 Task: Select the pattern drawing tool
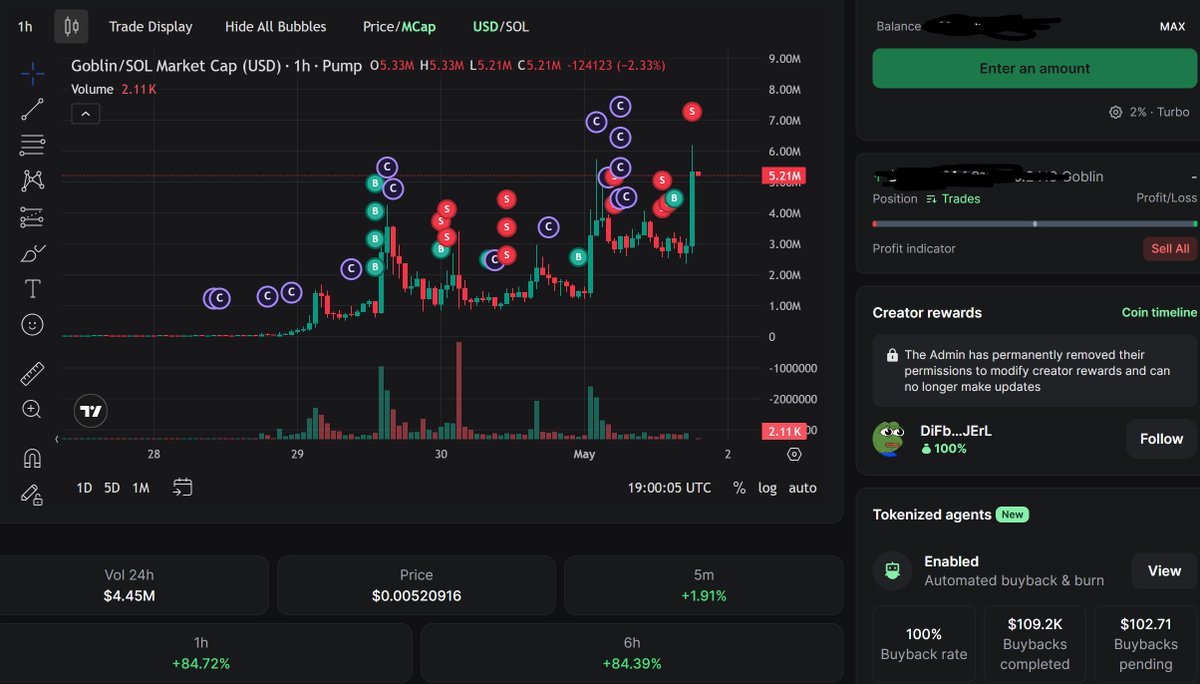[x=32, y=180]
